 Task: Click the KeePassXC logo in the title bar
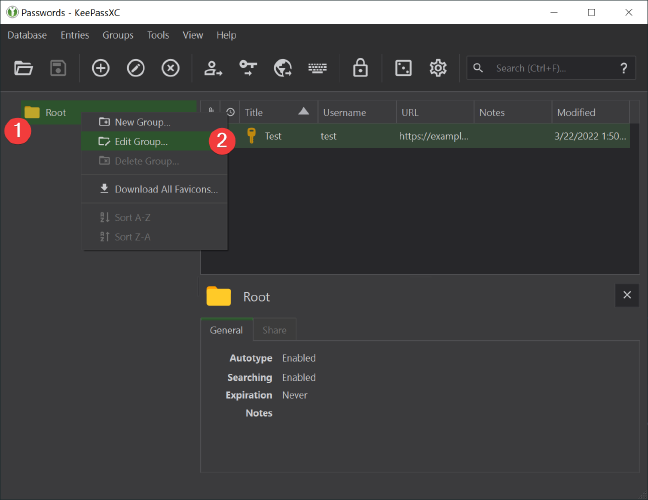(12, 12)
